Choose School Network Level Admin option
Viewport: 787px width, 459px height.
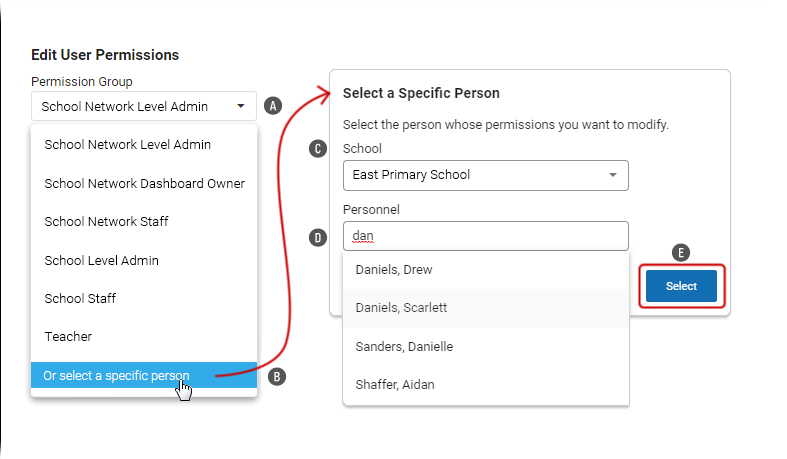[x=144, y=144]
